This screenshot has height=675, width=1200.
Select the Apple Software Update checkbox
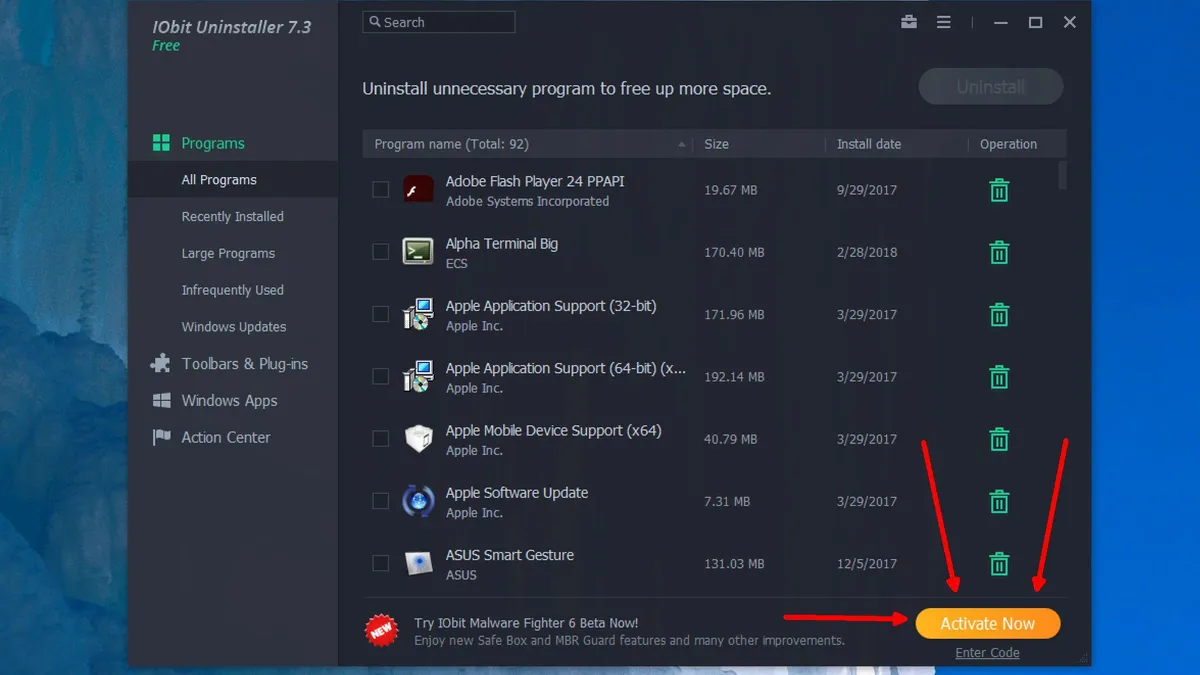[380, 500]
